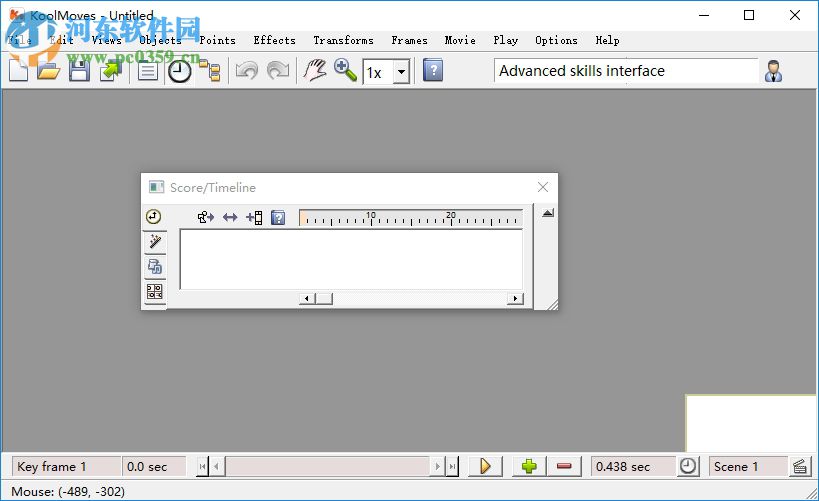The image size is (819, 501).
Task: Open the Movie menu
Action: [460, 40]
